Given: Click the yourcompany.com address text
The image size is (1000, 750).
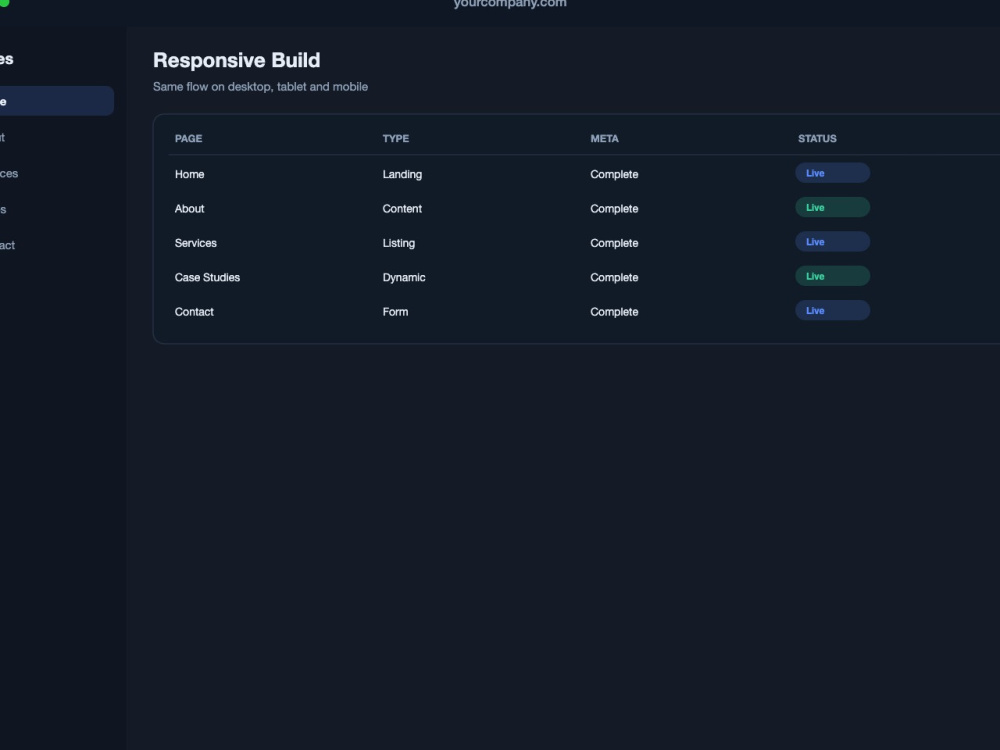Looking at the screenshot, I should tap(510, 4).
